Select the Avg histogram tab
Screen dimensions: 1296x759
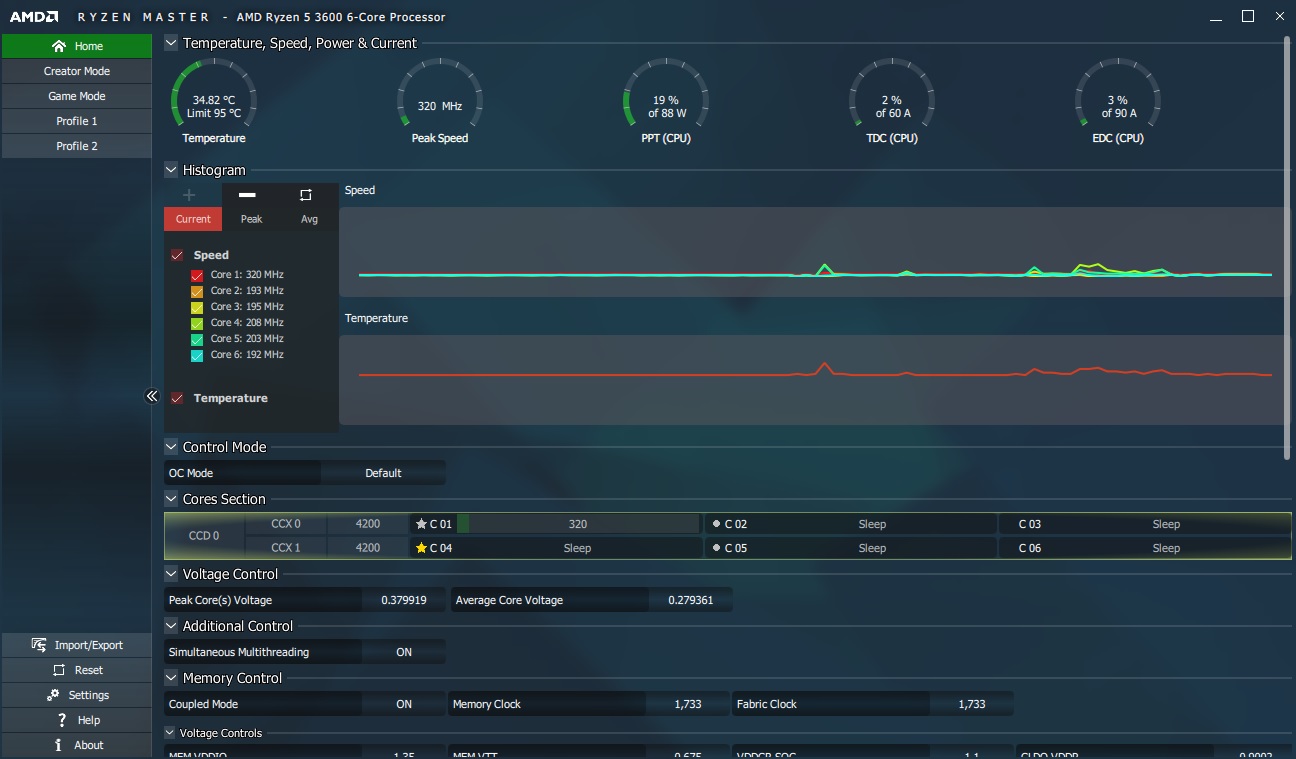(309, 219)
